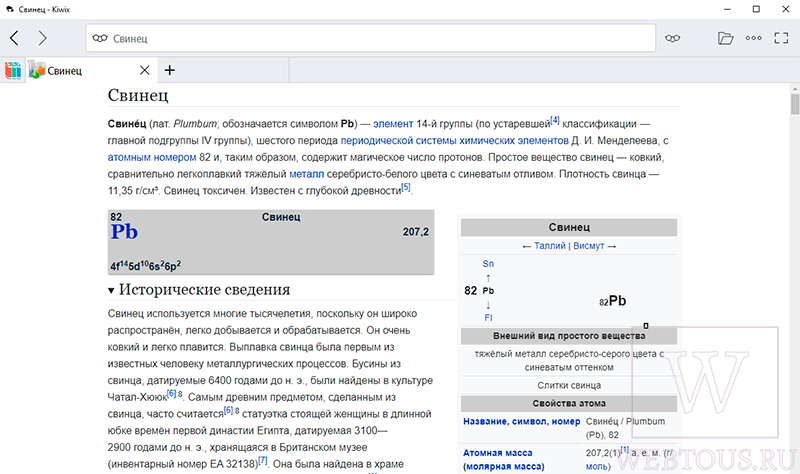
Task: Go back with the left arrow
Action: tap(14, 38)
